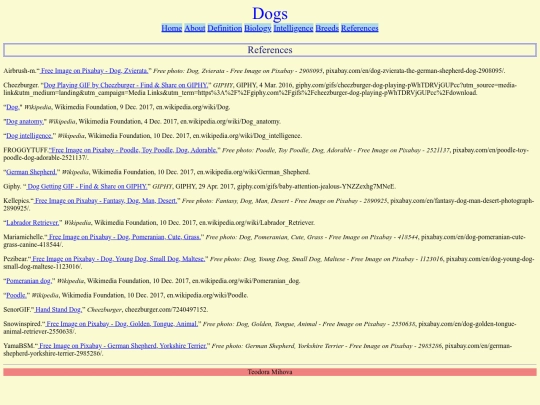Open the Dog Playing GIF by Cheezburger link
Screen dimensions: 540x405
tap(126, 85)
